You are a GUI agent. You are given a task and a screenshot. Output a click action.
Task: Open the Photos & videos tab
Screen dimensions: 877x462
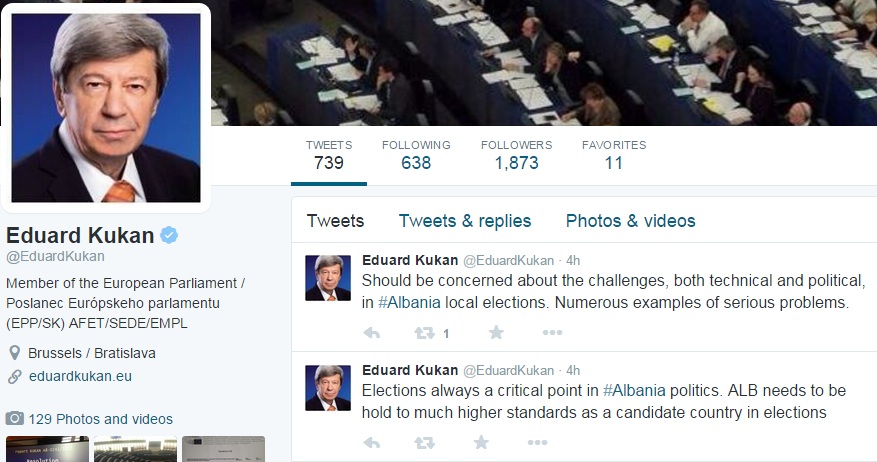630,221
